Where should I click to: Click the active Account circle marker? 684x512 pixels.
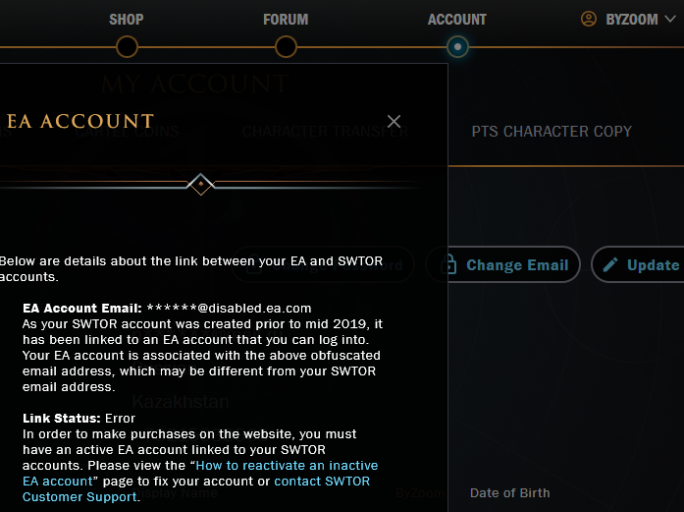[457, 46]
